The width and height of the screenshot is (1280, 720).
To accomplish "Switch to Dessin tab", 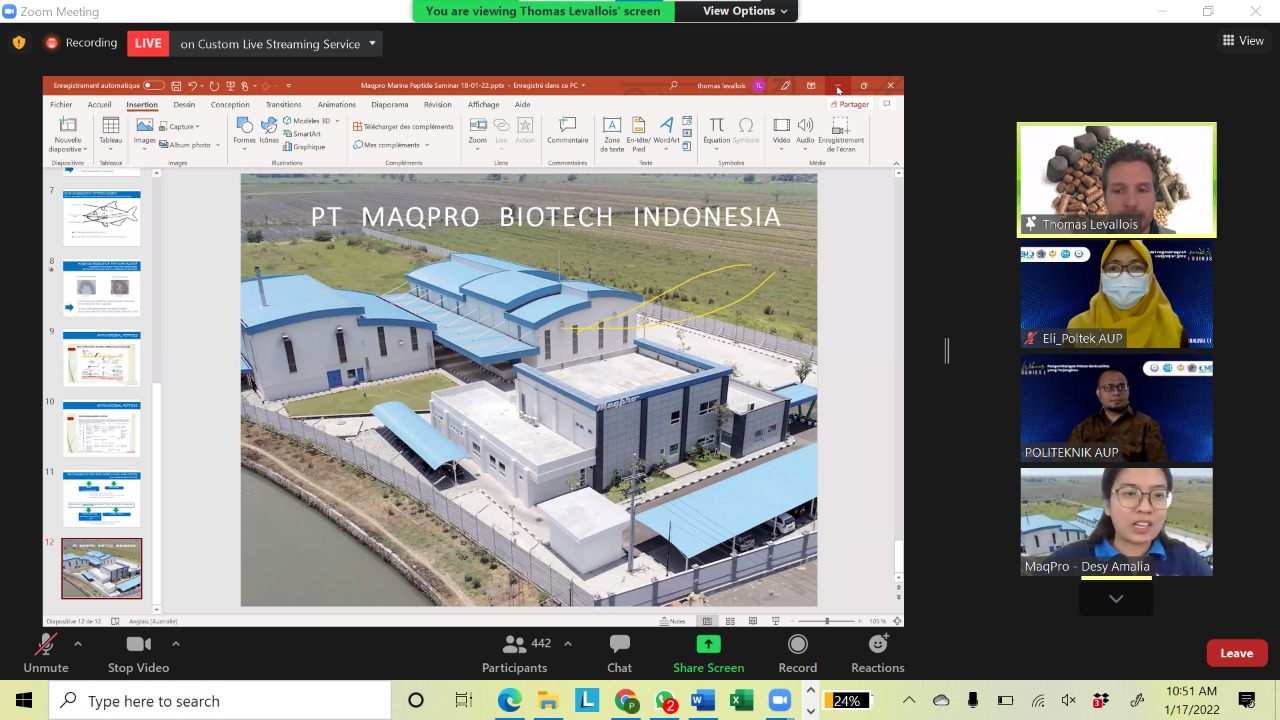I will click(x=184, y=104).
